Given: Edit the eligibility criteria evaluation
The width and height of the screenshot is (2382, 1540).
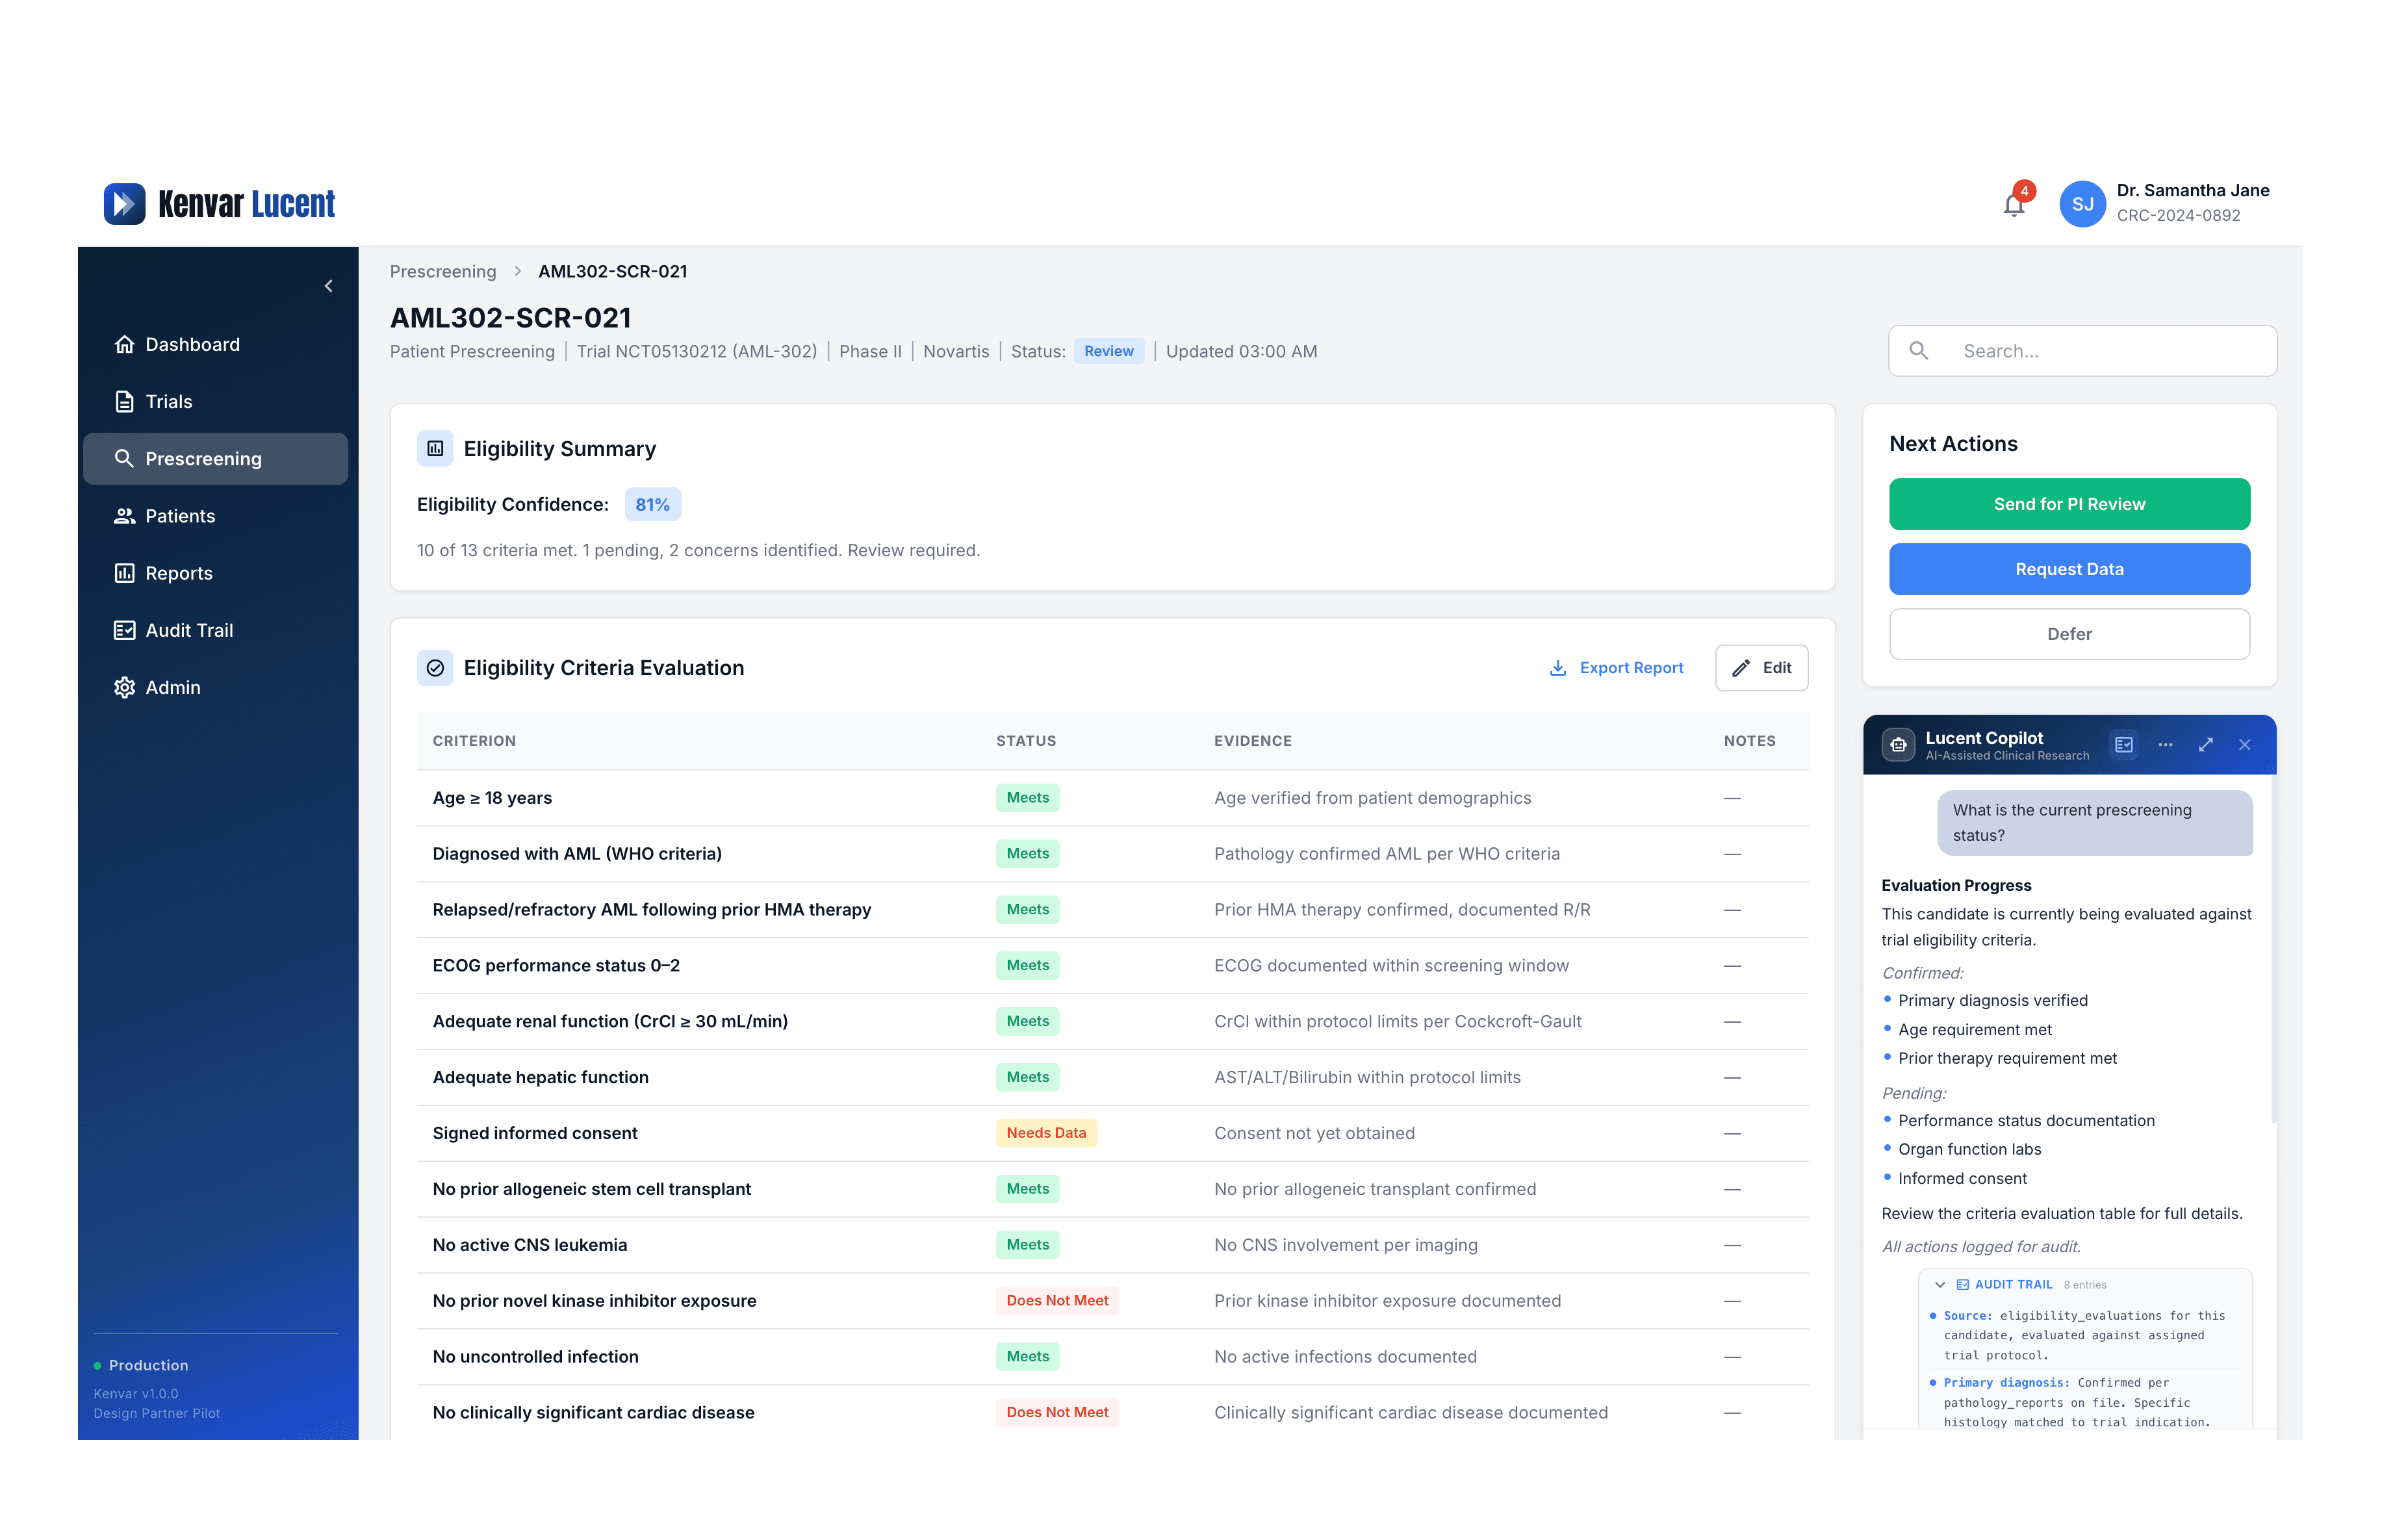Looking at the screenshot, I should [x=1761, y=668].
